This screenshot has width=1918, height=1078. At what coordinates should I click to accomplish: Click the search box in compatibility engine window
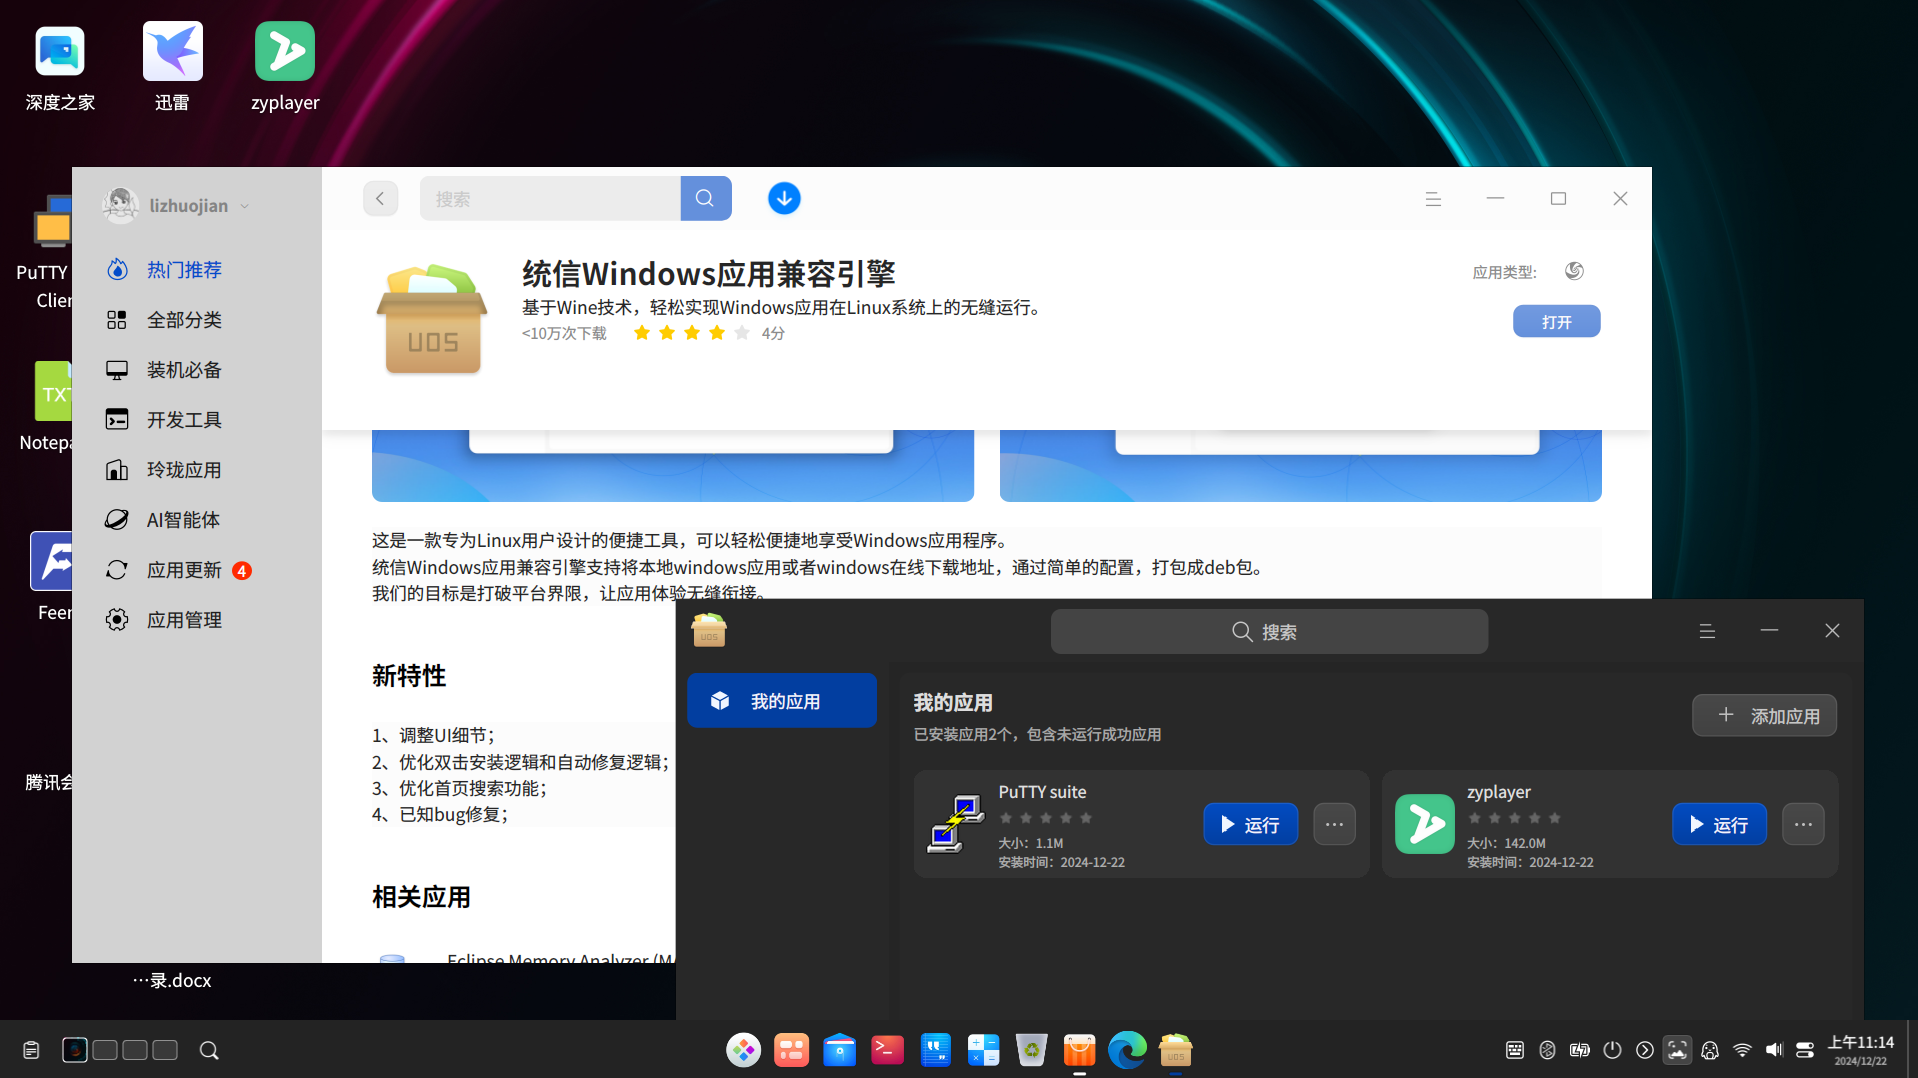1269,631
